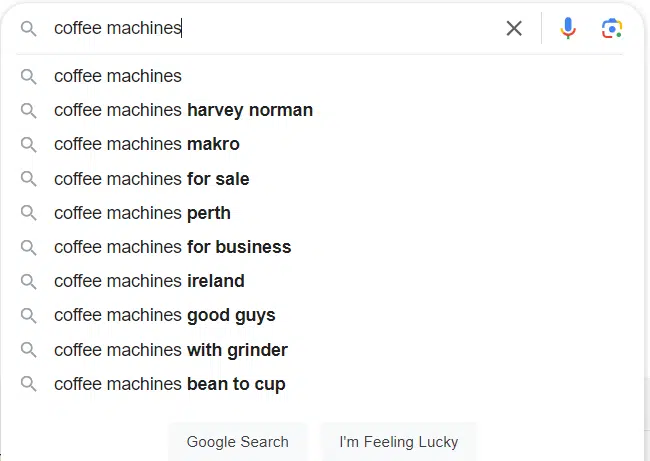Pick the 'coffee machines makro' suggestion
The width and height of the screenshot is (650, 461).
coord(319,144)
